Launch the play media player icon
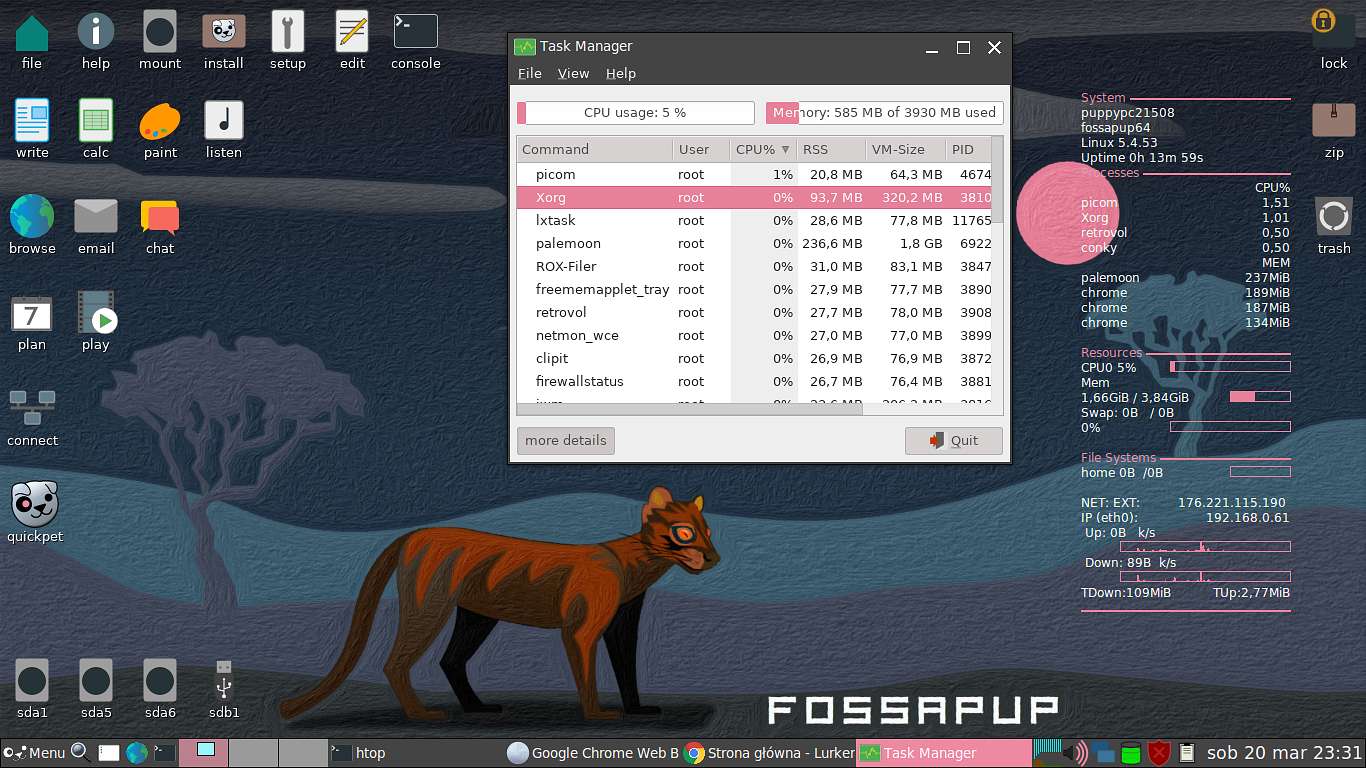 coord(96,312)
